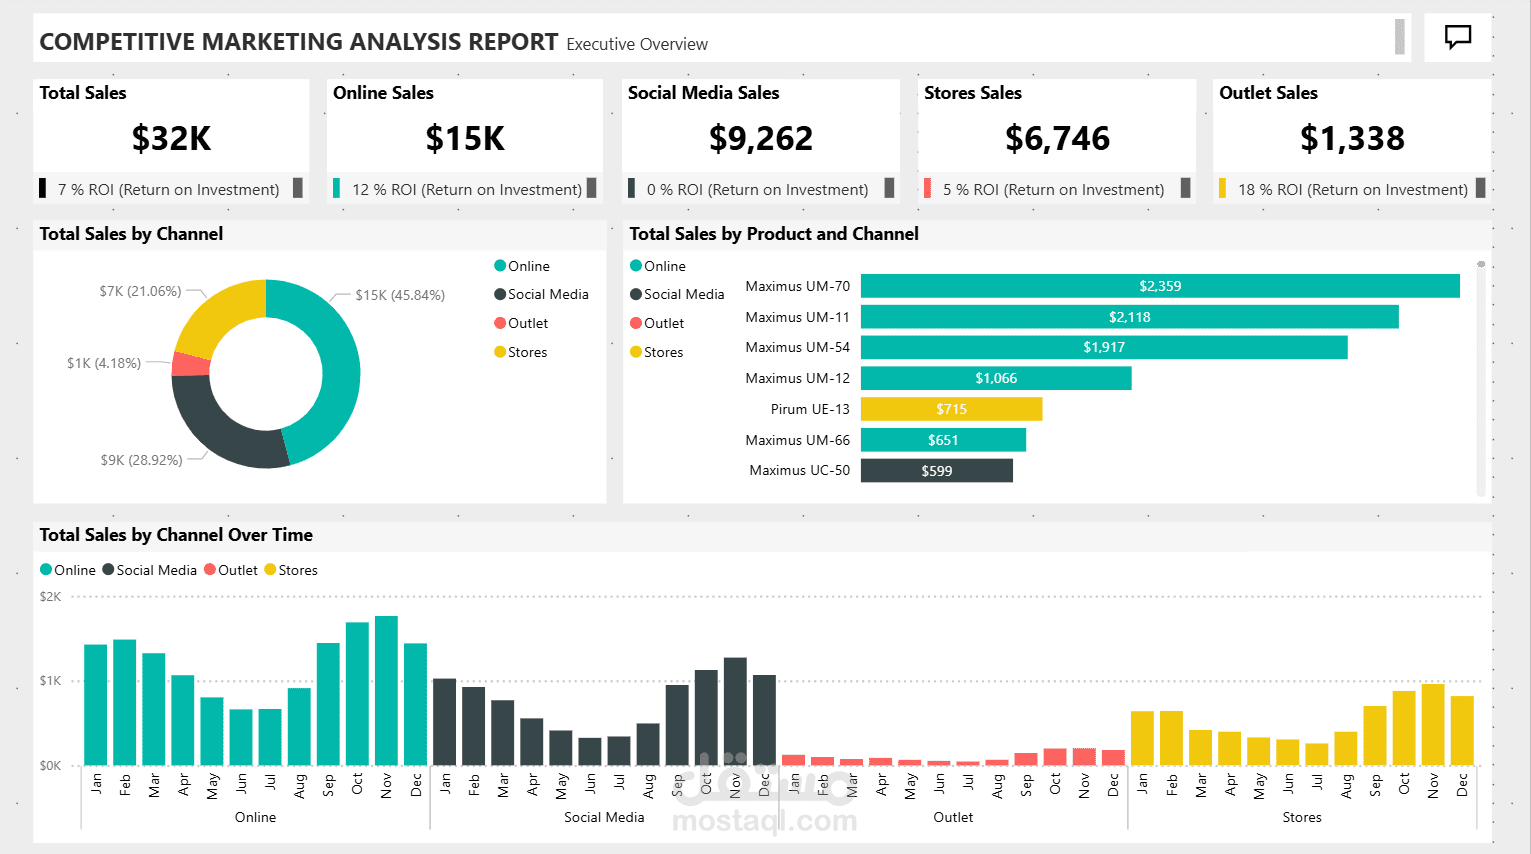Click the yellow ROI indicator on Outlet Sales card
Viewport: 1531px width, 854px height.
pyautogui.click(x=1222, y=189)
